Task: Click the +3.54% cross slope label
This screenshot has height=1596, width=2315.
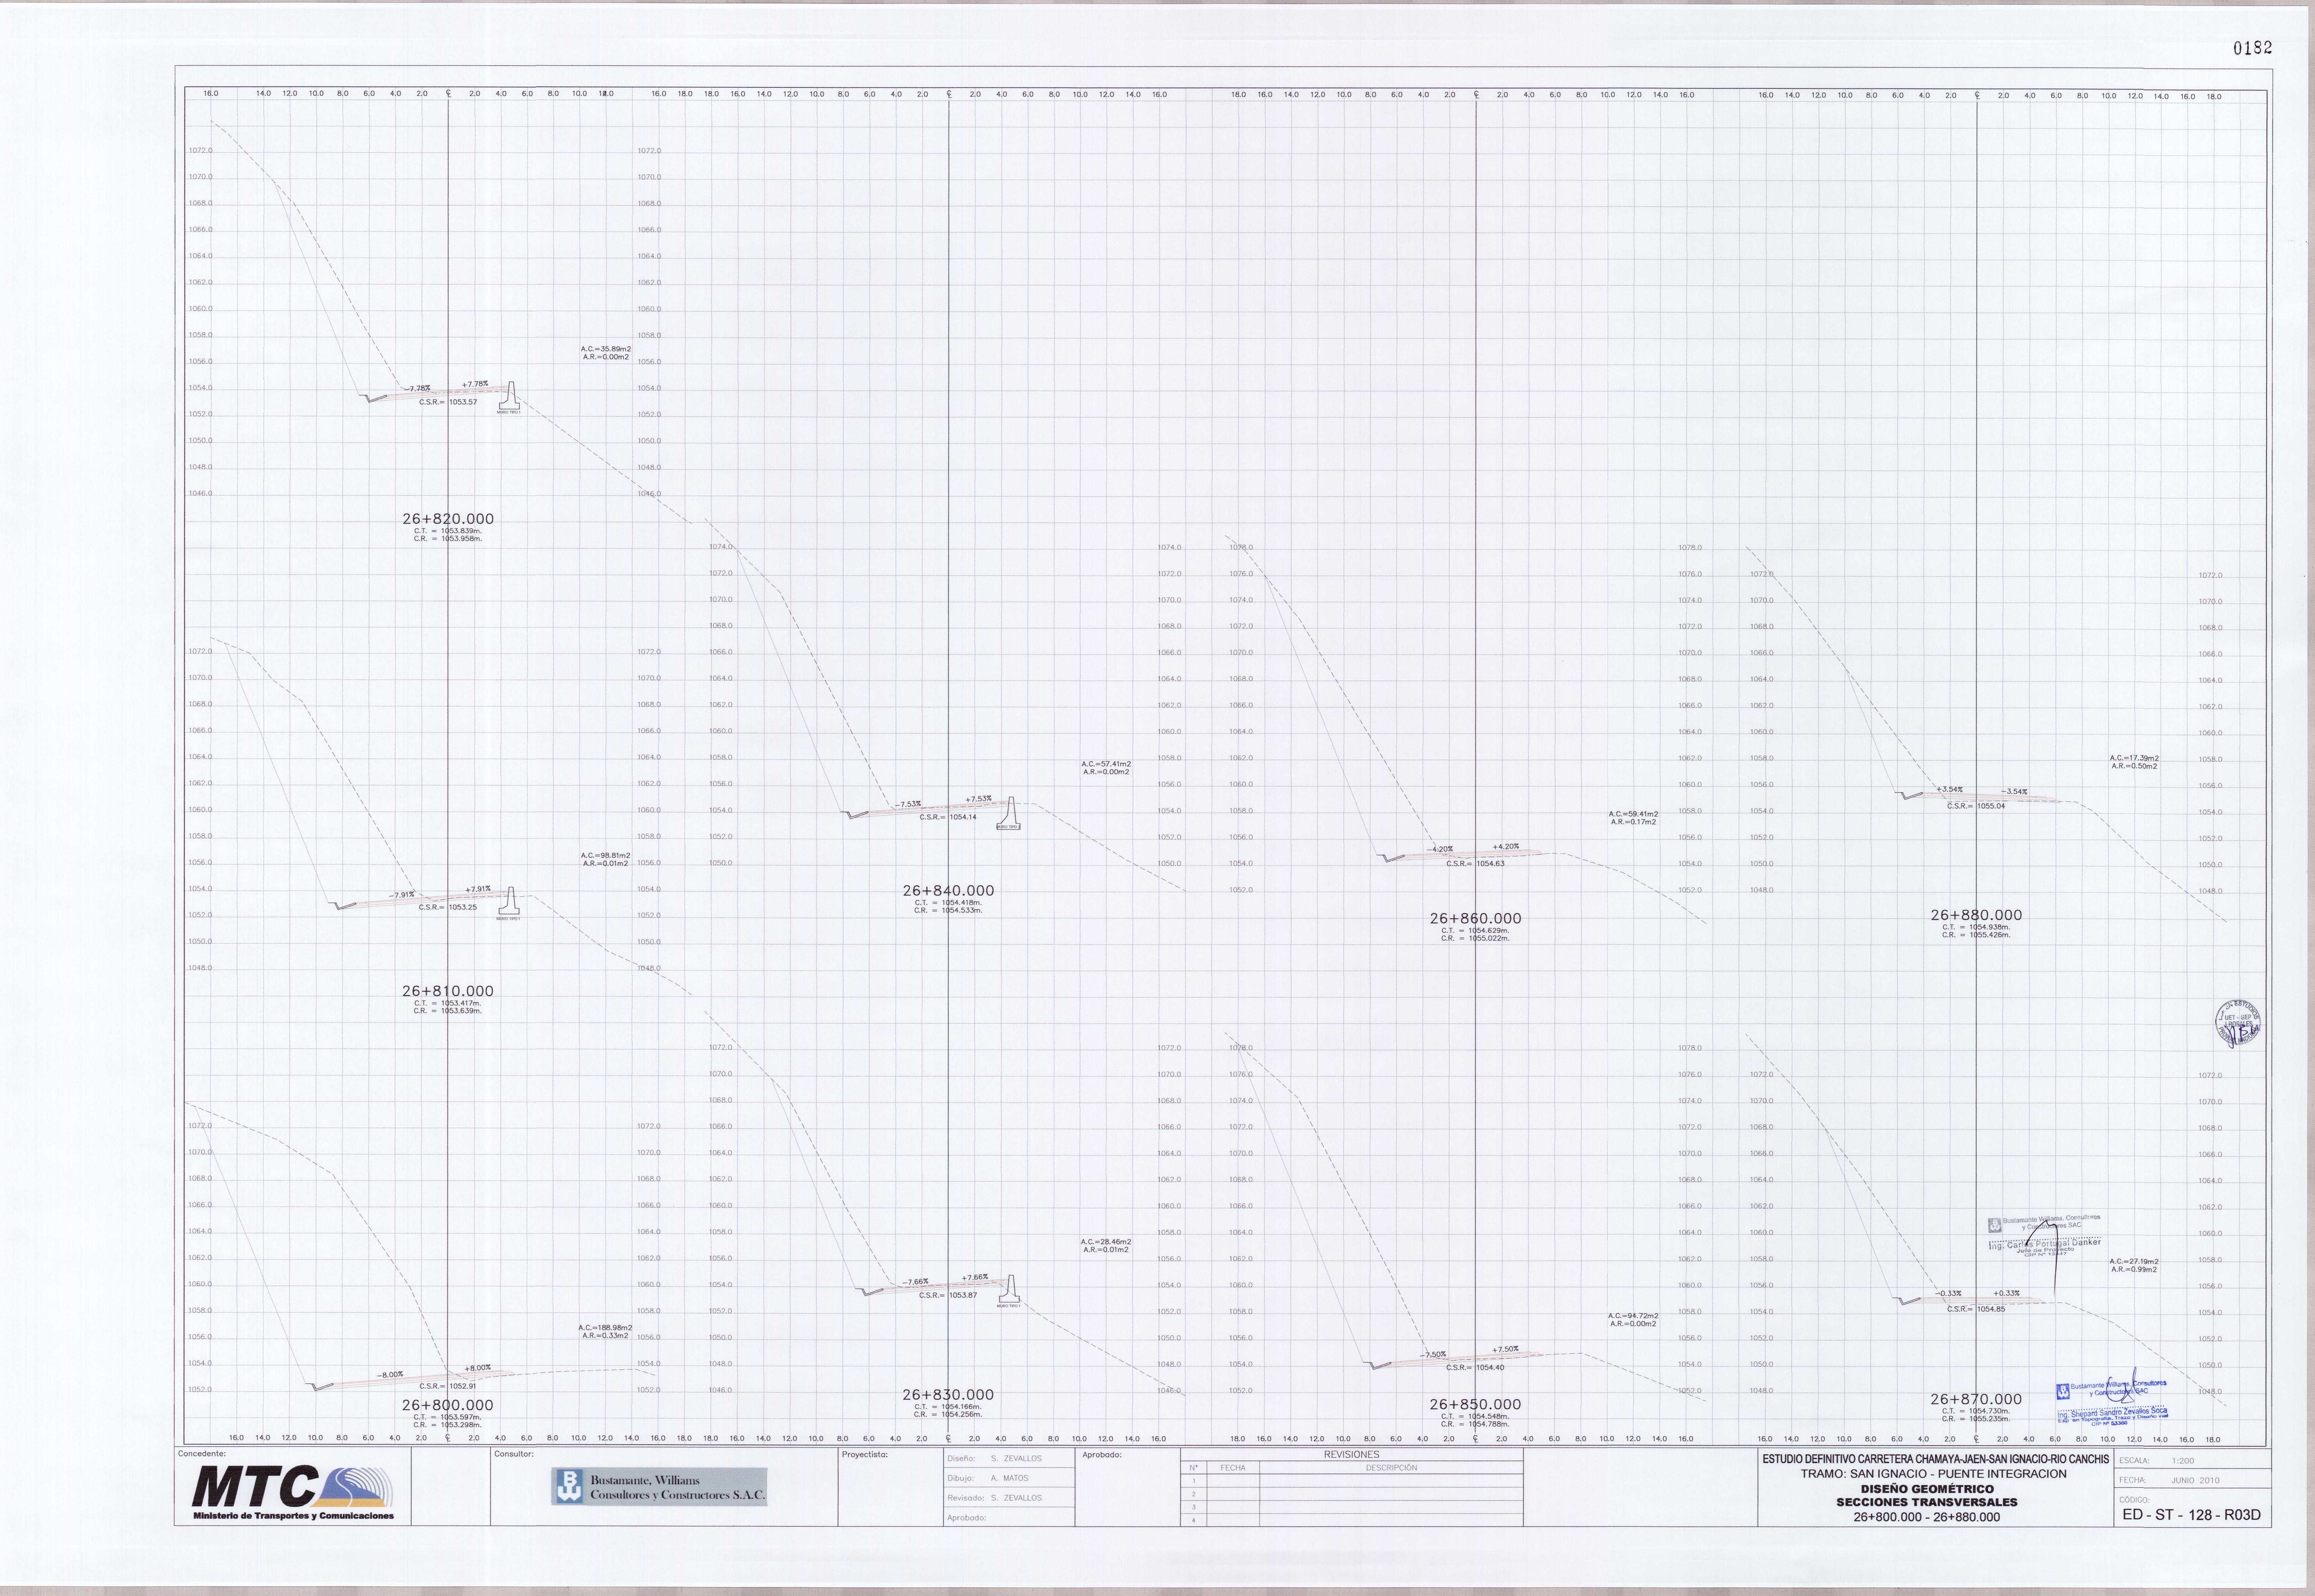Action: tap(1949, 790)
